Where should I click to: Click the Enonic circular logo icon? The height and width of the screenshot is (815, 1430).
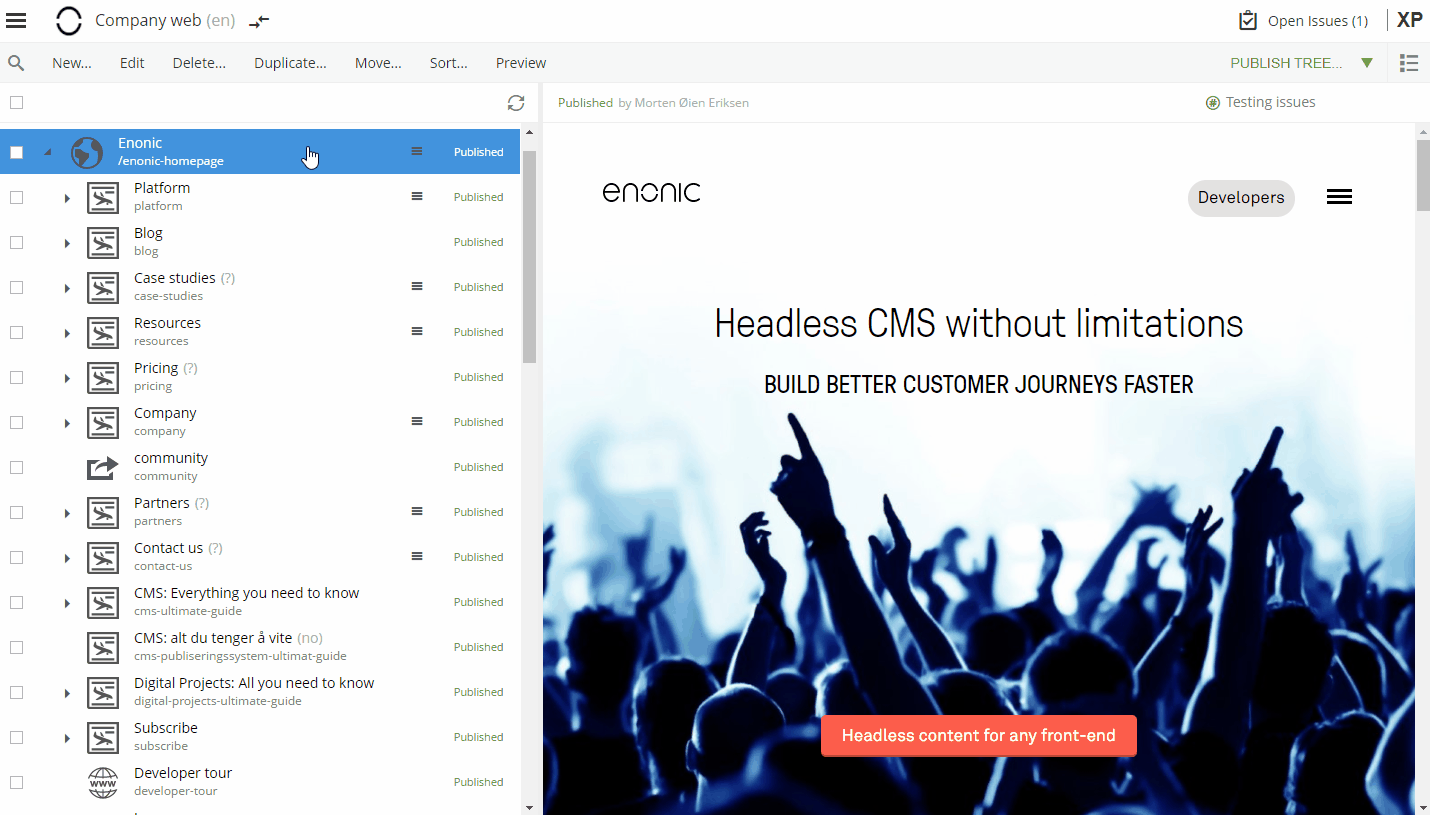click(69, 20)
